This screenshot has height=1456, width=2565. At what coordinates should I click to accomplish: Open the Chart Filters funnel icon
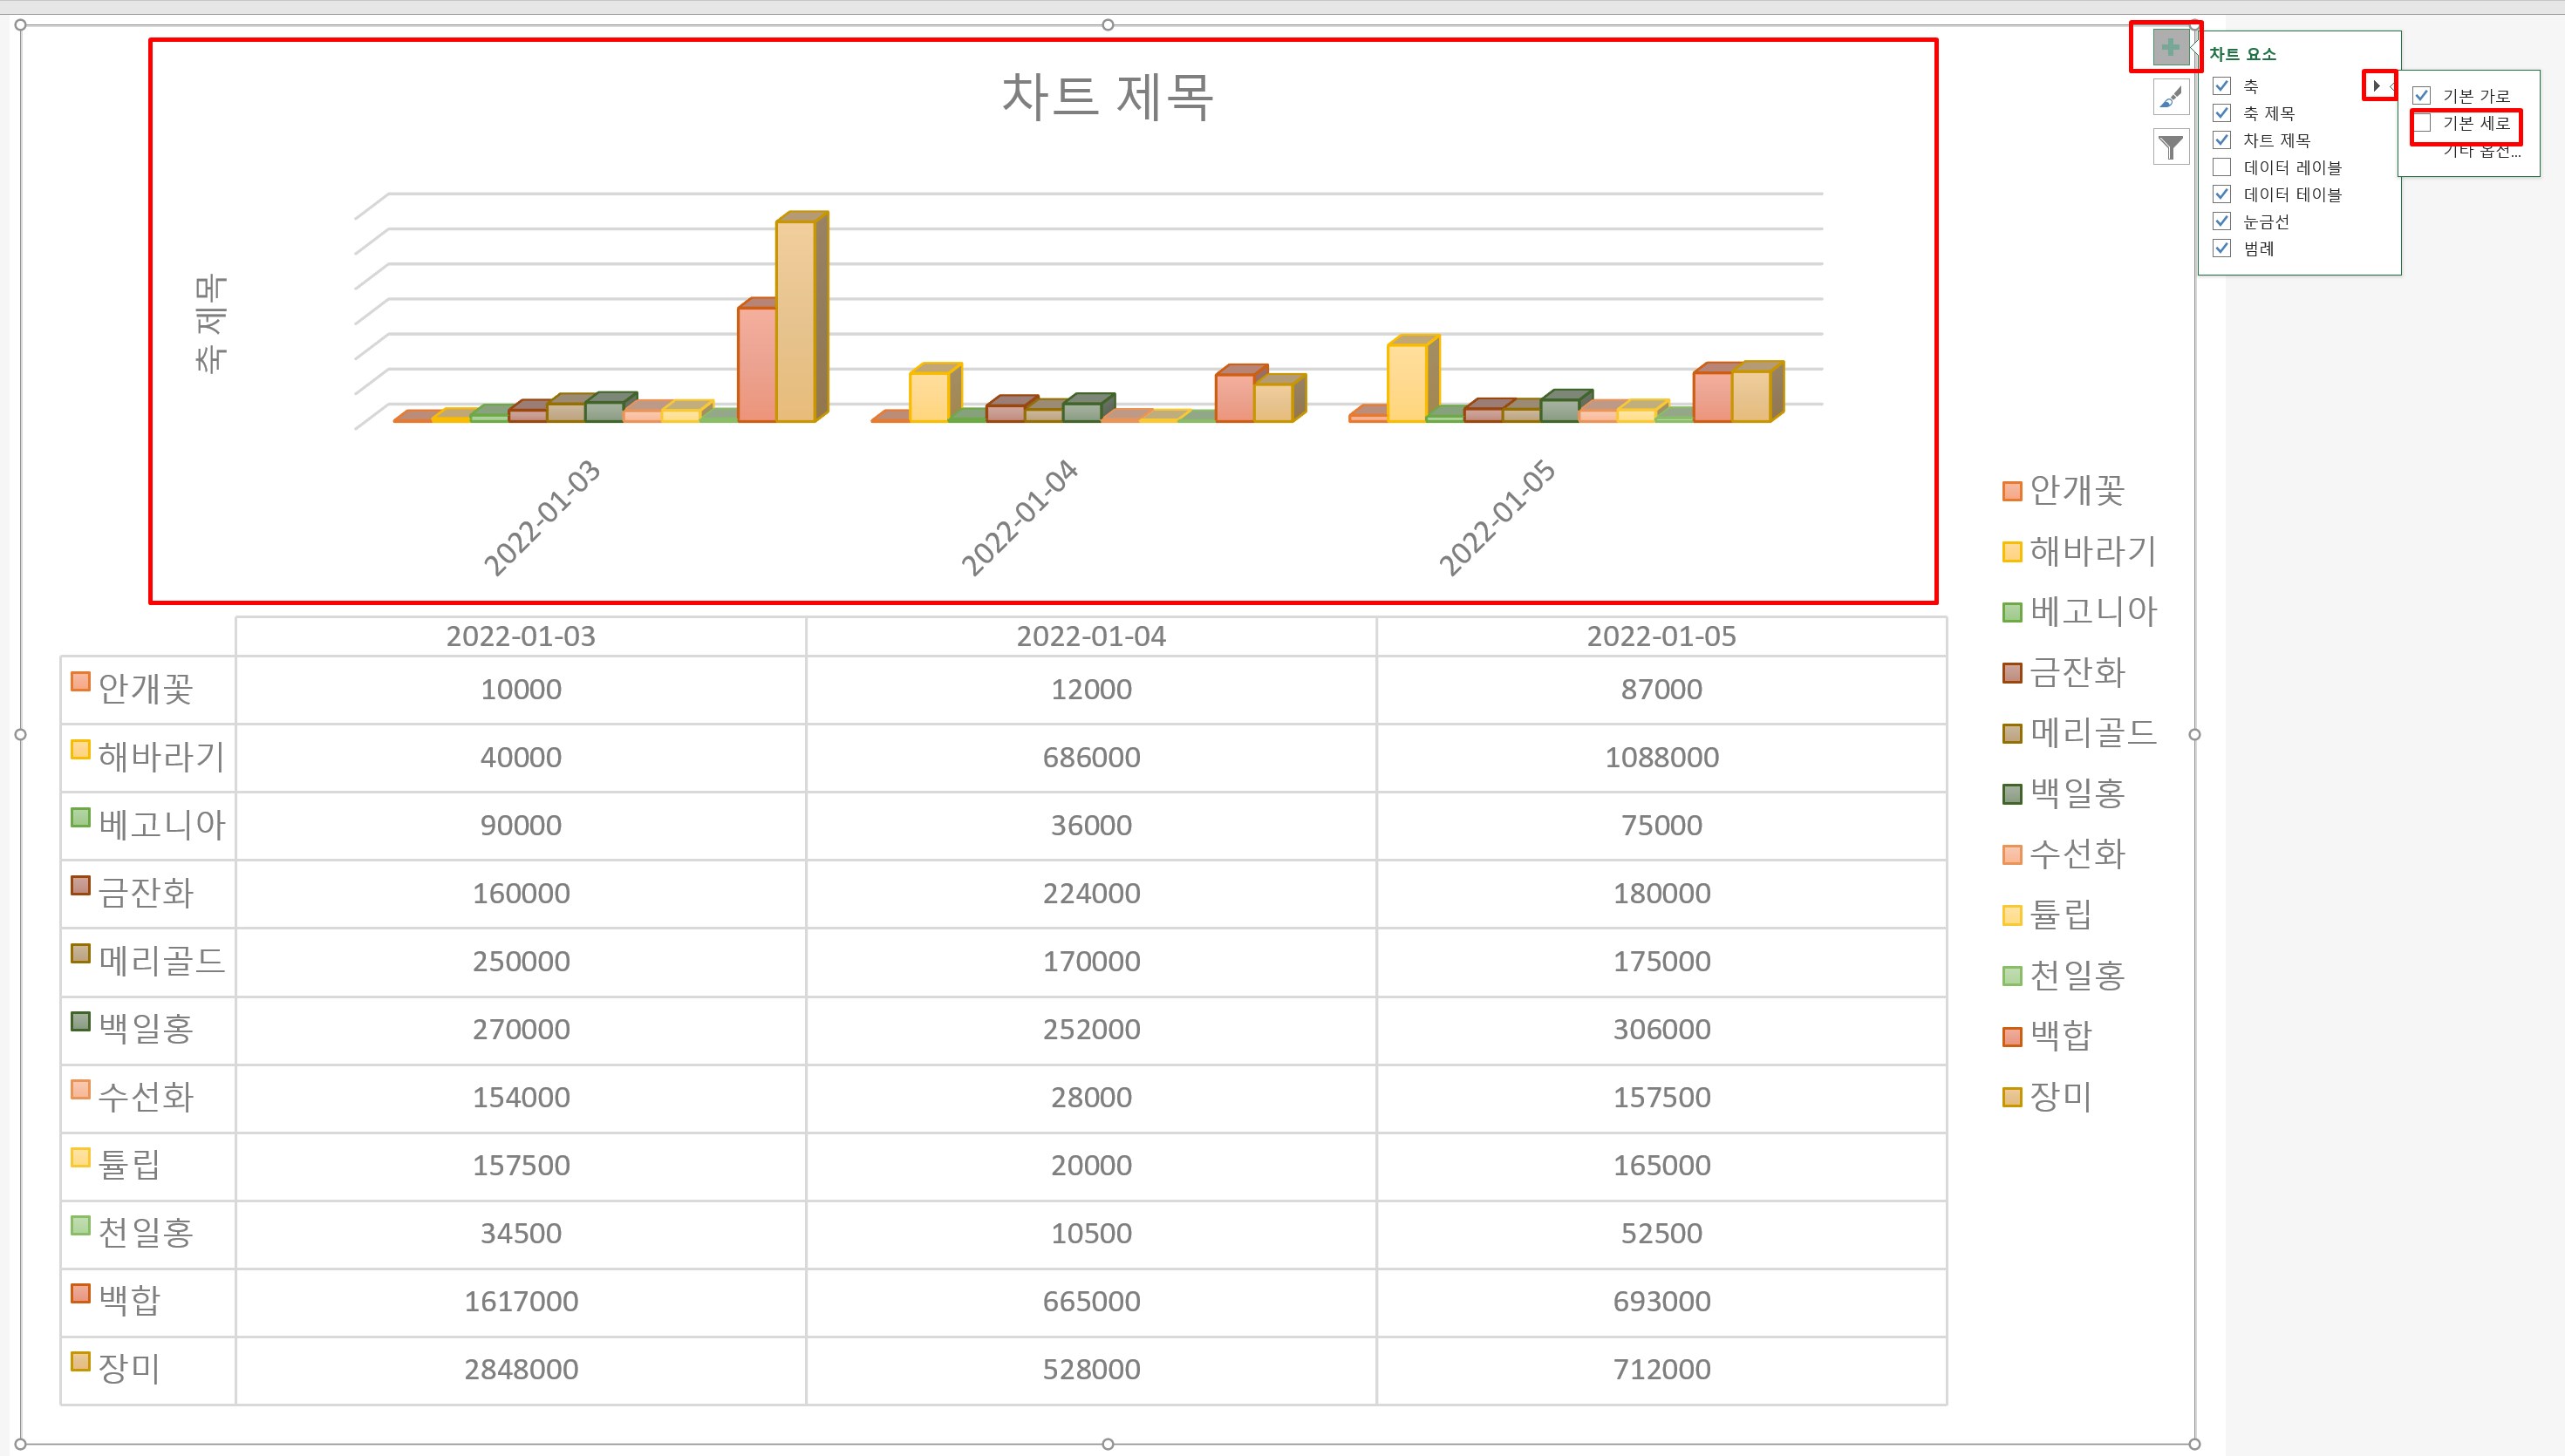(2170, 148)
